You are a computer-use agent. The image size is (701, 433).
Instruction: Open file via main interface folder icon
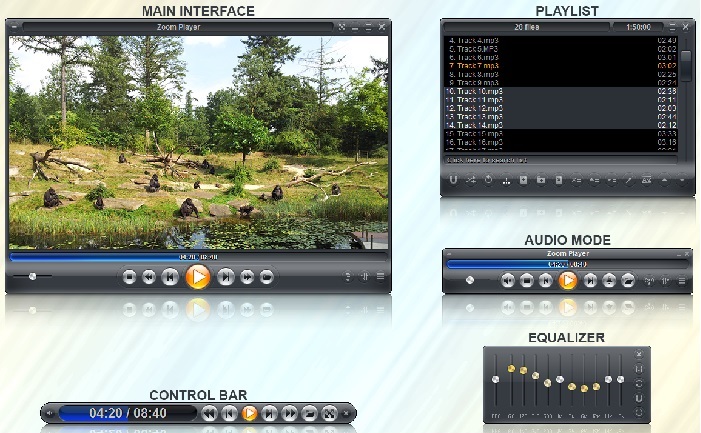(266, 277)
